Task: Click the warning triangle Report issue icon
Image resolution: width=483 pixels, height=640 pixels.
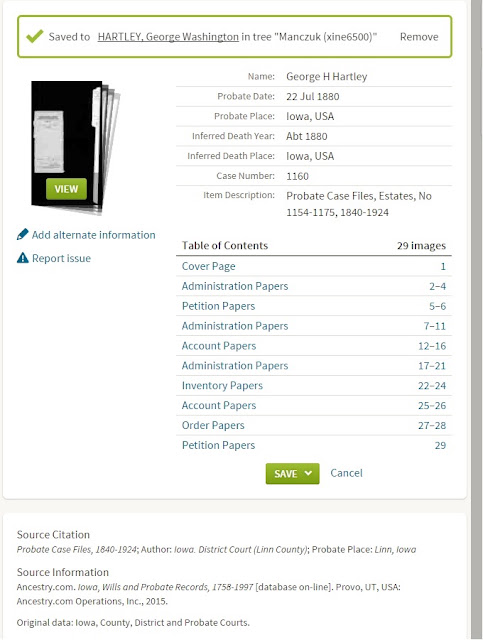Action: 22,258
